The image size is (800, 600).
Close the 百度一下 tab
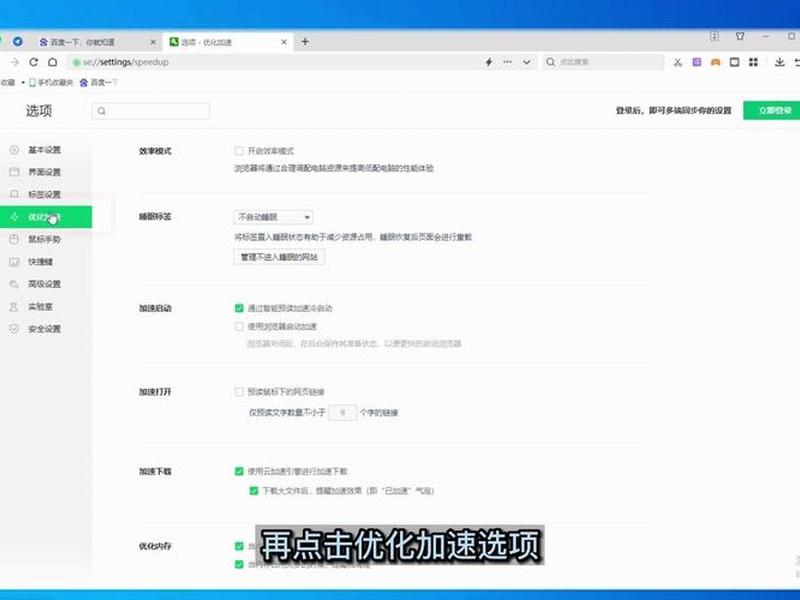(153, 42)
